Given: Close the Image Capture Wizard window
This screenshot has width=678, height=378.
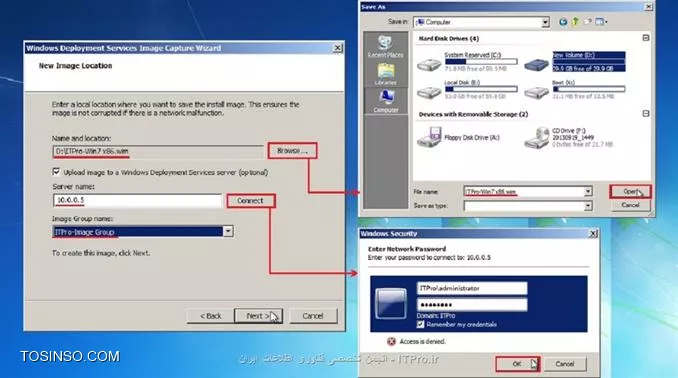Looking at the screenshot, I should (x=338, y=48).
